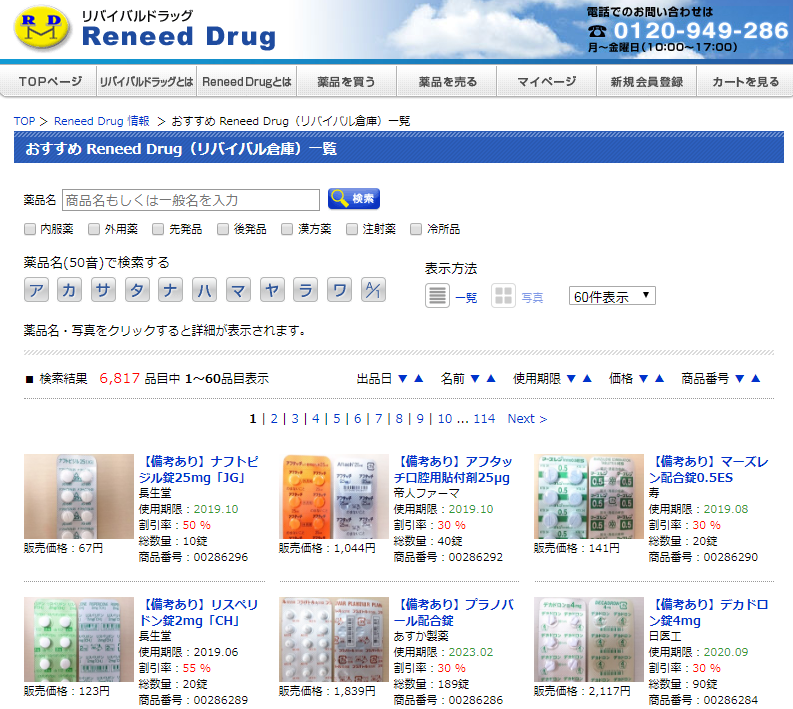
Task: Filter by A/1 alphanumeric button
Action: 373,290
